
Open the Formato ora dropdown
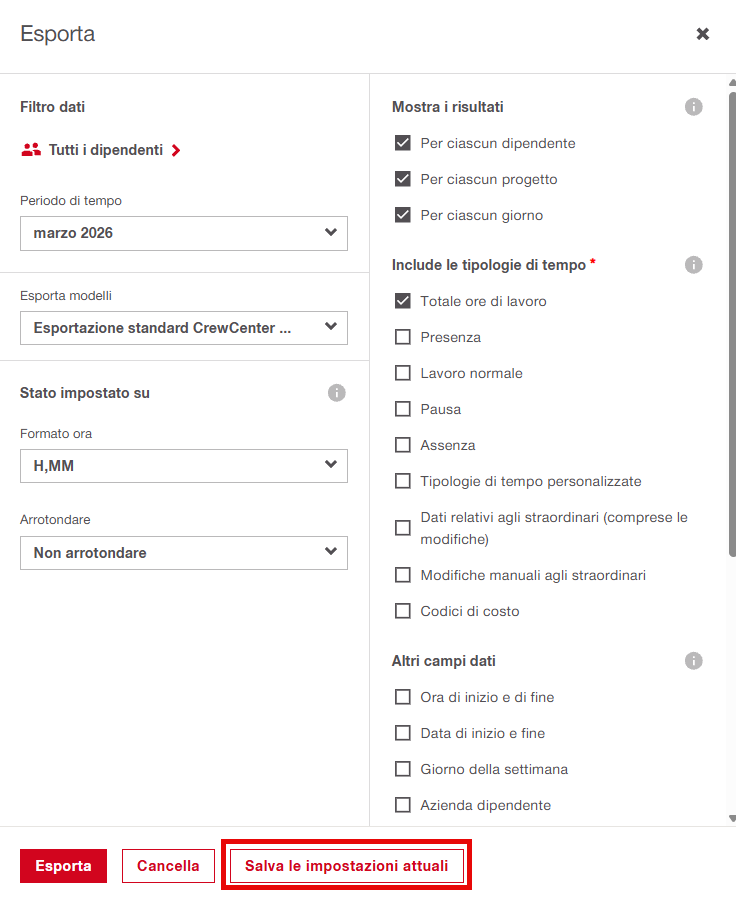[184, 466]
